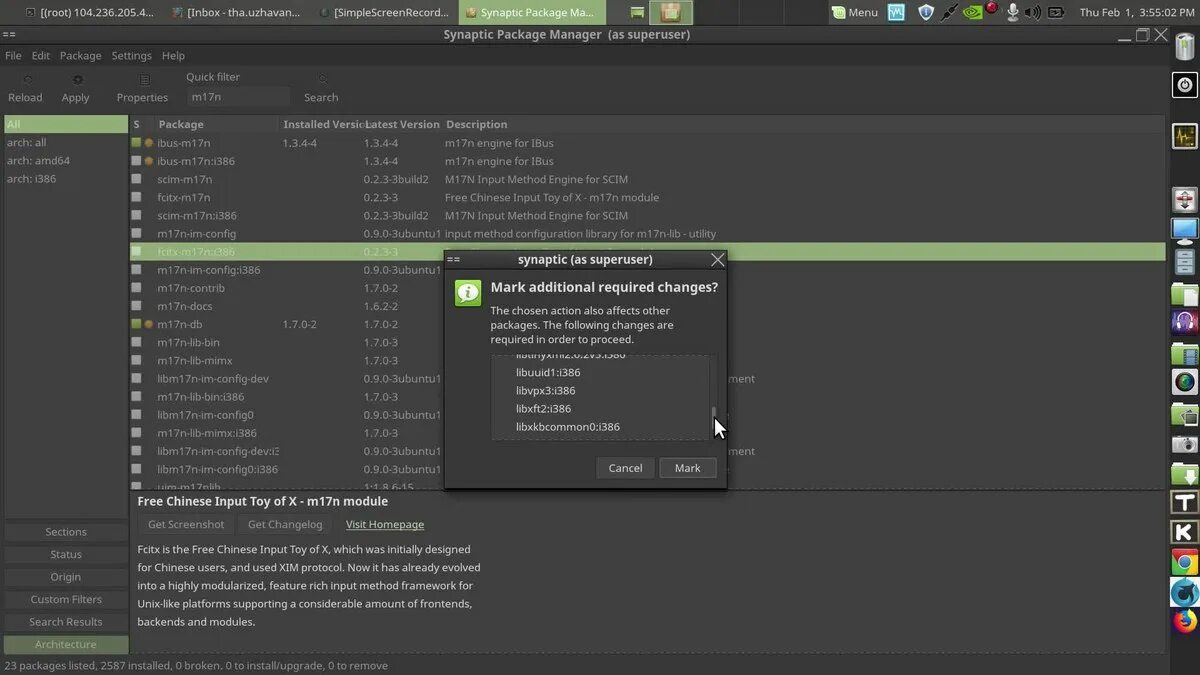Screen dimensions: 1200x675
Task: Toggle status box for ibus-m17n
Action: 136,143
